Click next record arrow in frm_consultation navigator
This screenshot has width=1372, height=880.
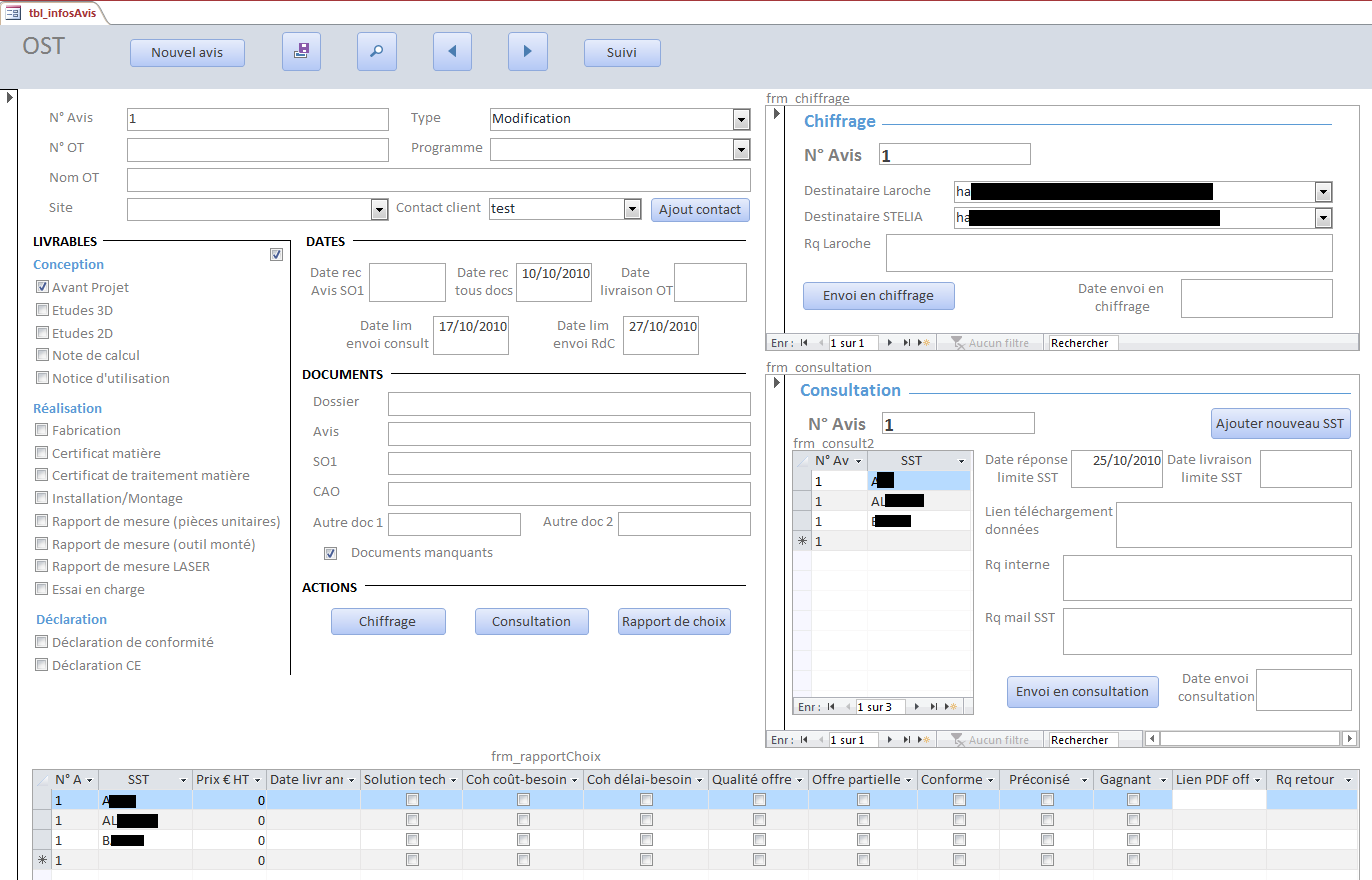tap(889, 740)
